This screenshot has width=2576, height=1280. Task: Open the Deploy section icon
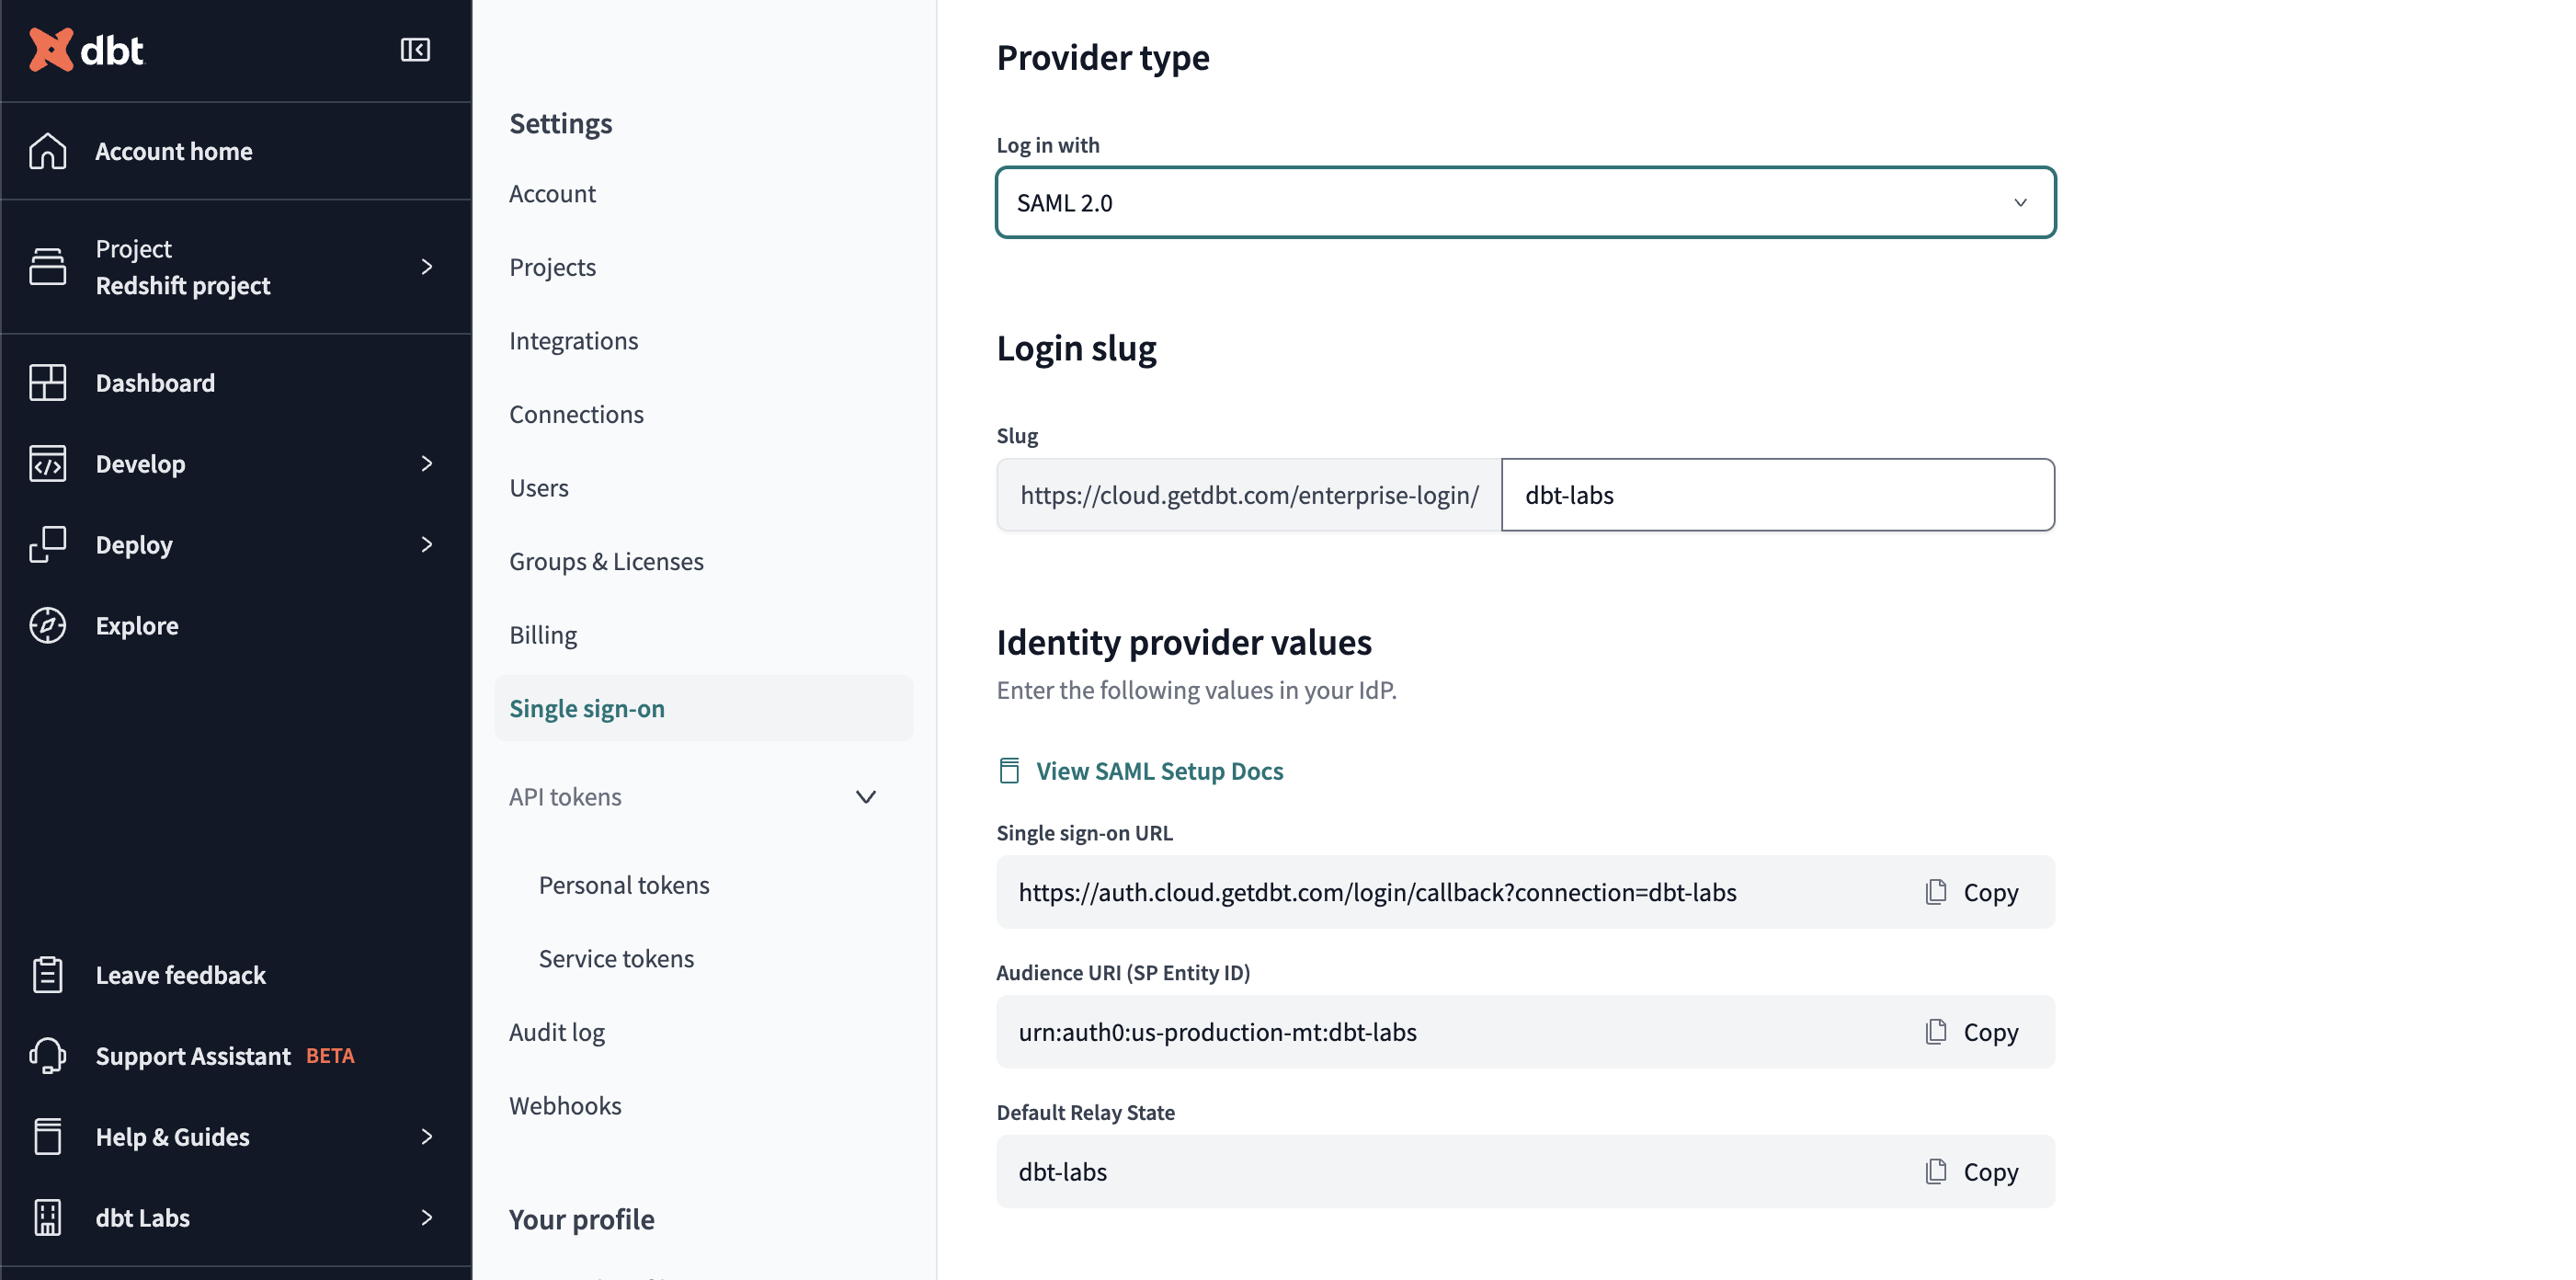click(x=47, y=544)
